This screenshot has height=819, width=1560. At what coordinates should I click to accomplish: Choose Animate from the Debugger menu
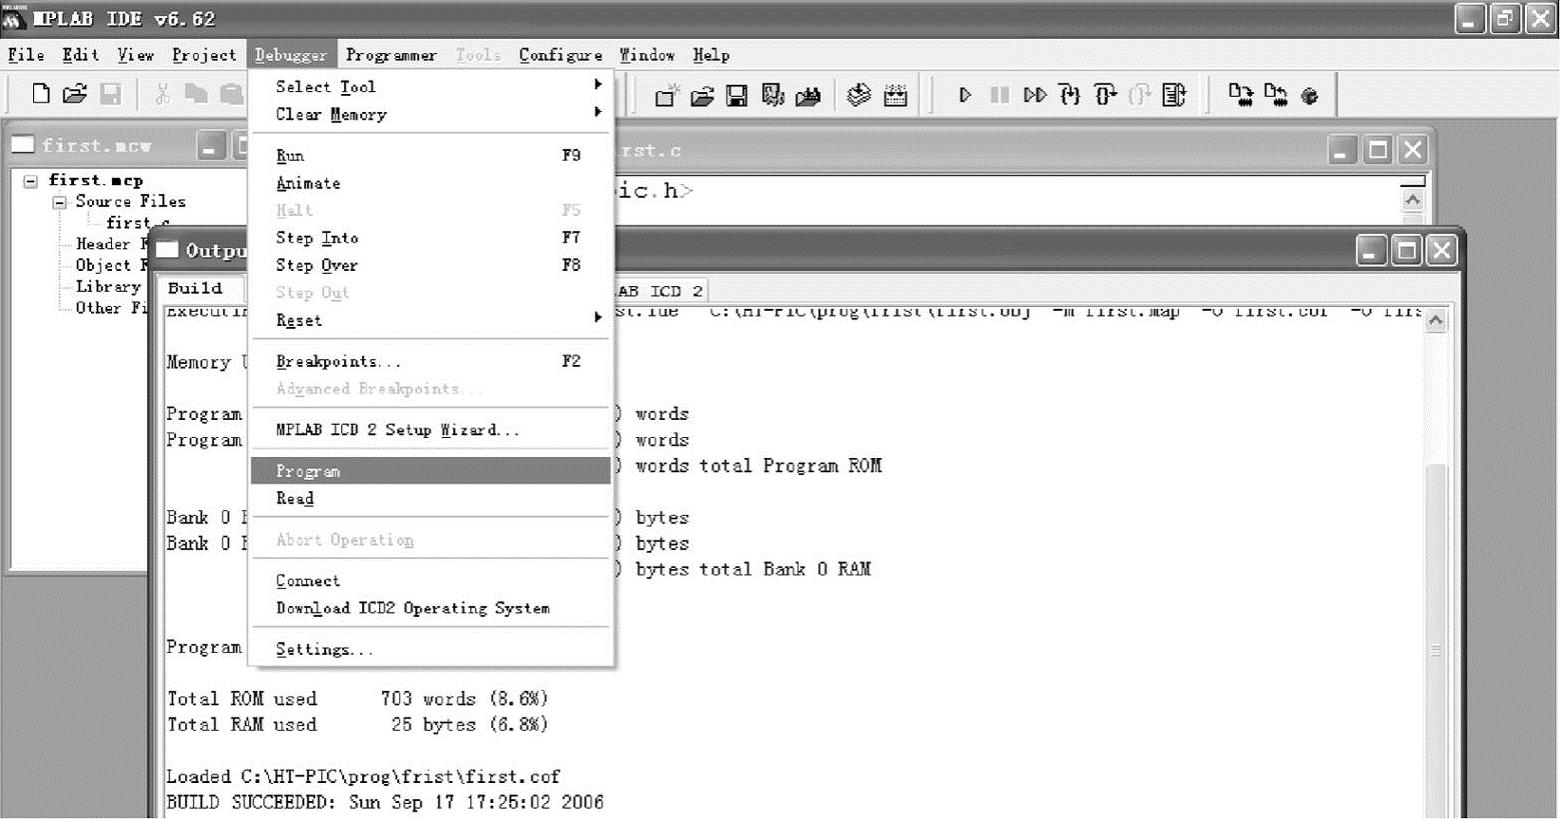click(431, 183)
